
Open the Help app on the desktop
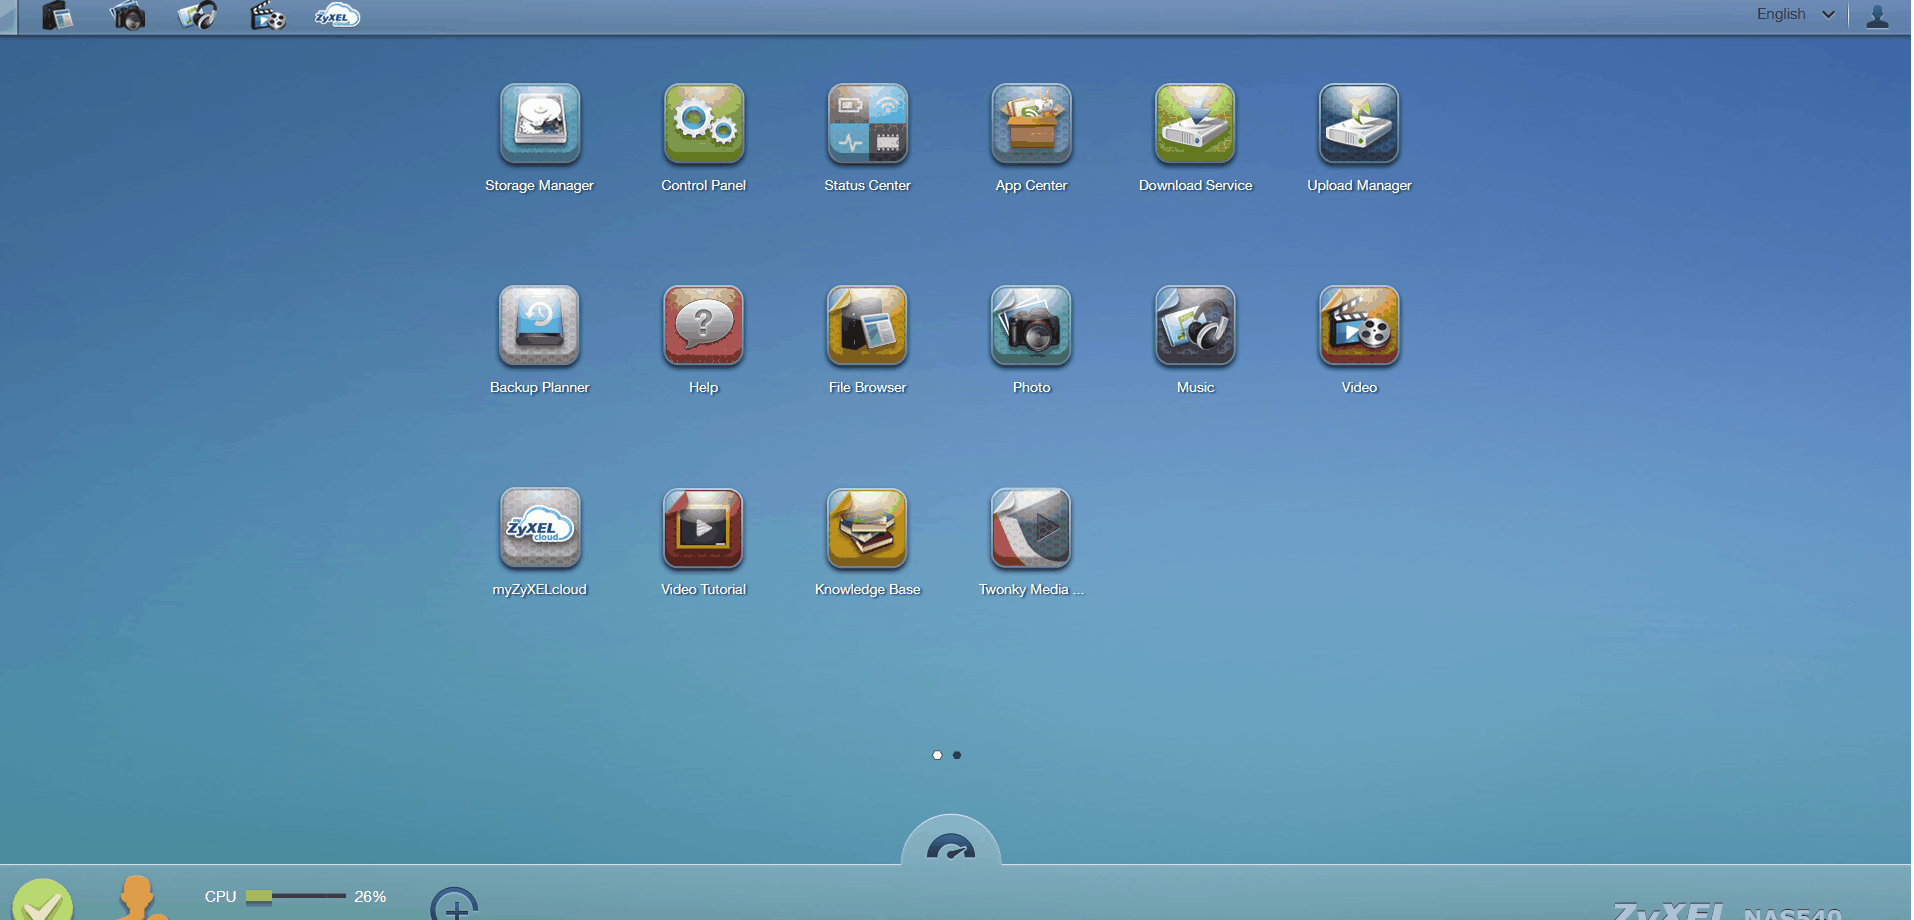704,326
